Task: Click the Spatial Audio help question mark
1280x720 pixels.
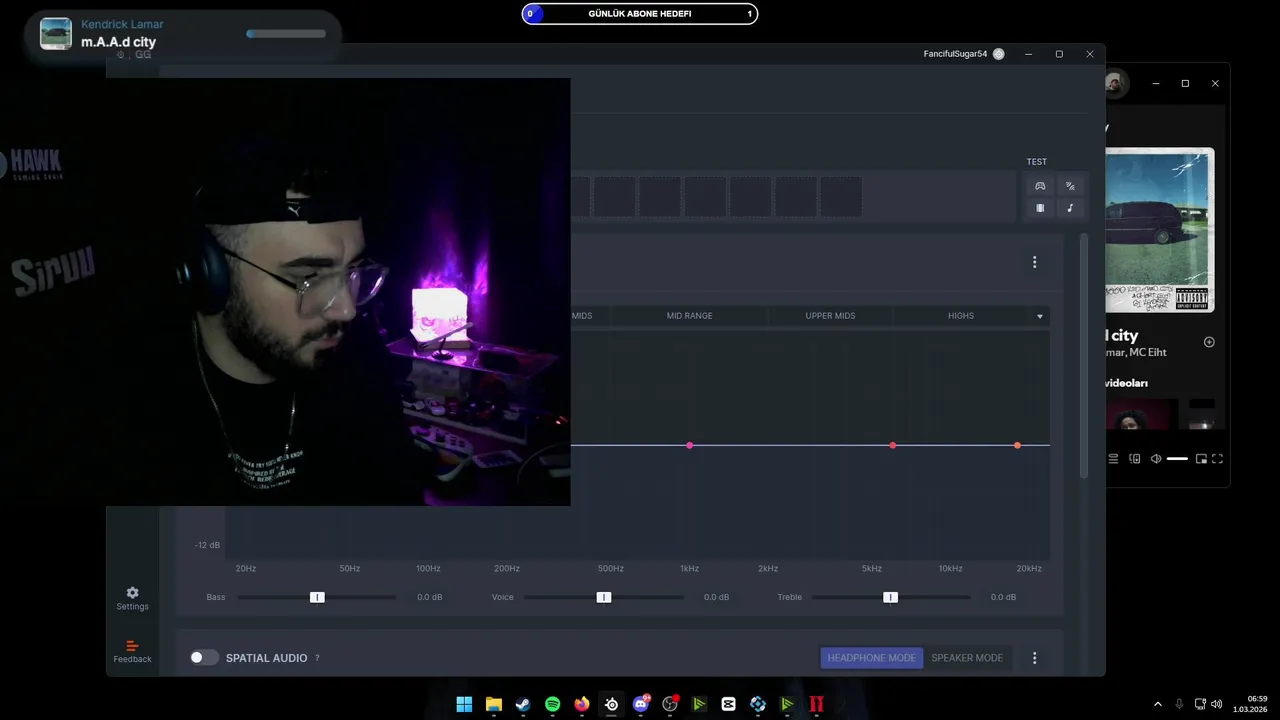Action: coord(317,658)
